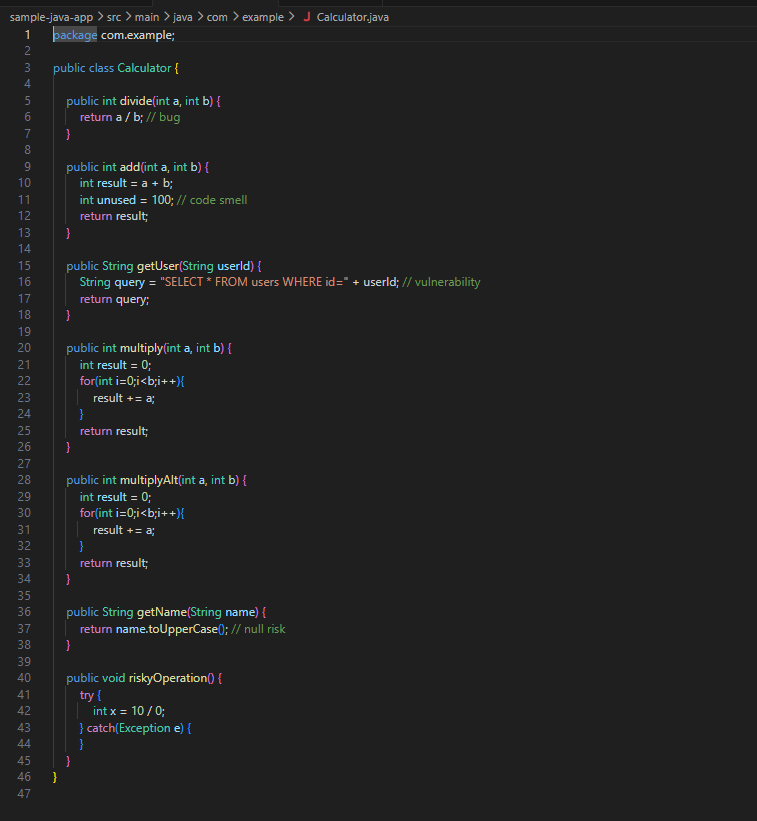Click the for loop on line 30
The width and height of the screenshot is (757, 821).
[x=132, y=513]
